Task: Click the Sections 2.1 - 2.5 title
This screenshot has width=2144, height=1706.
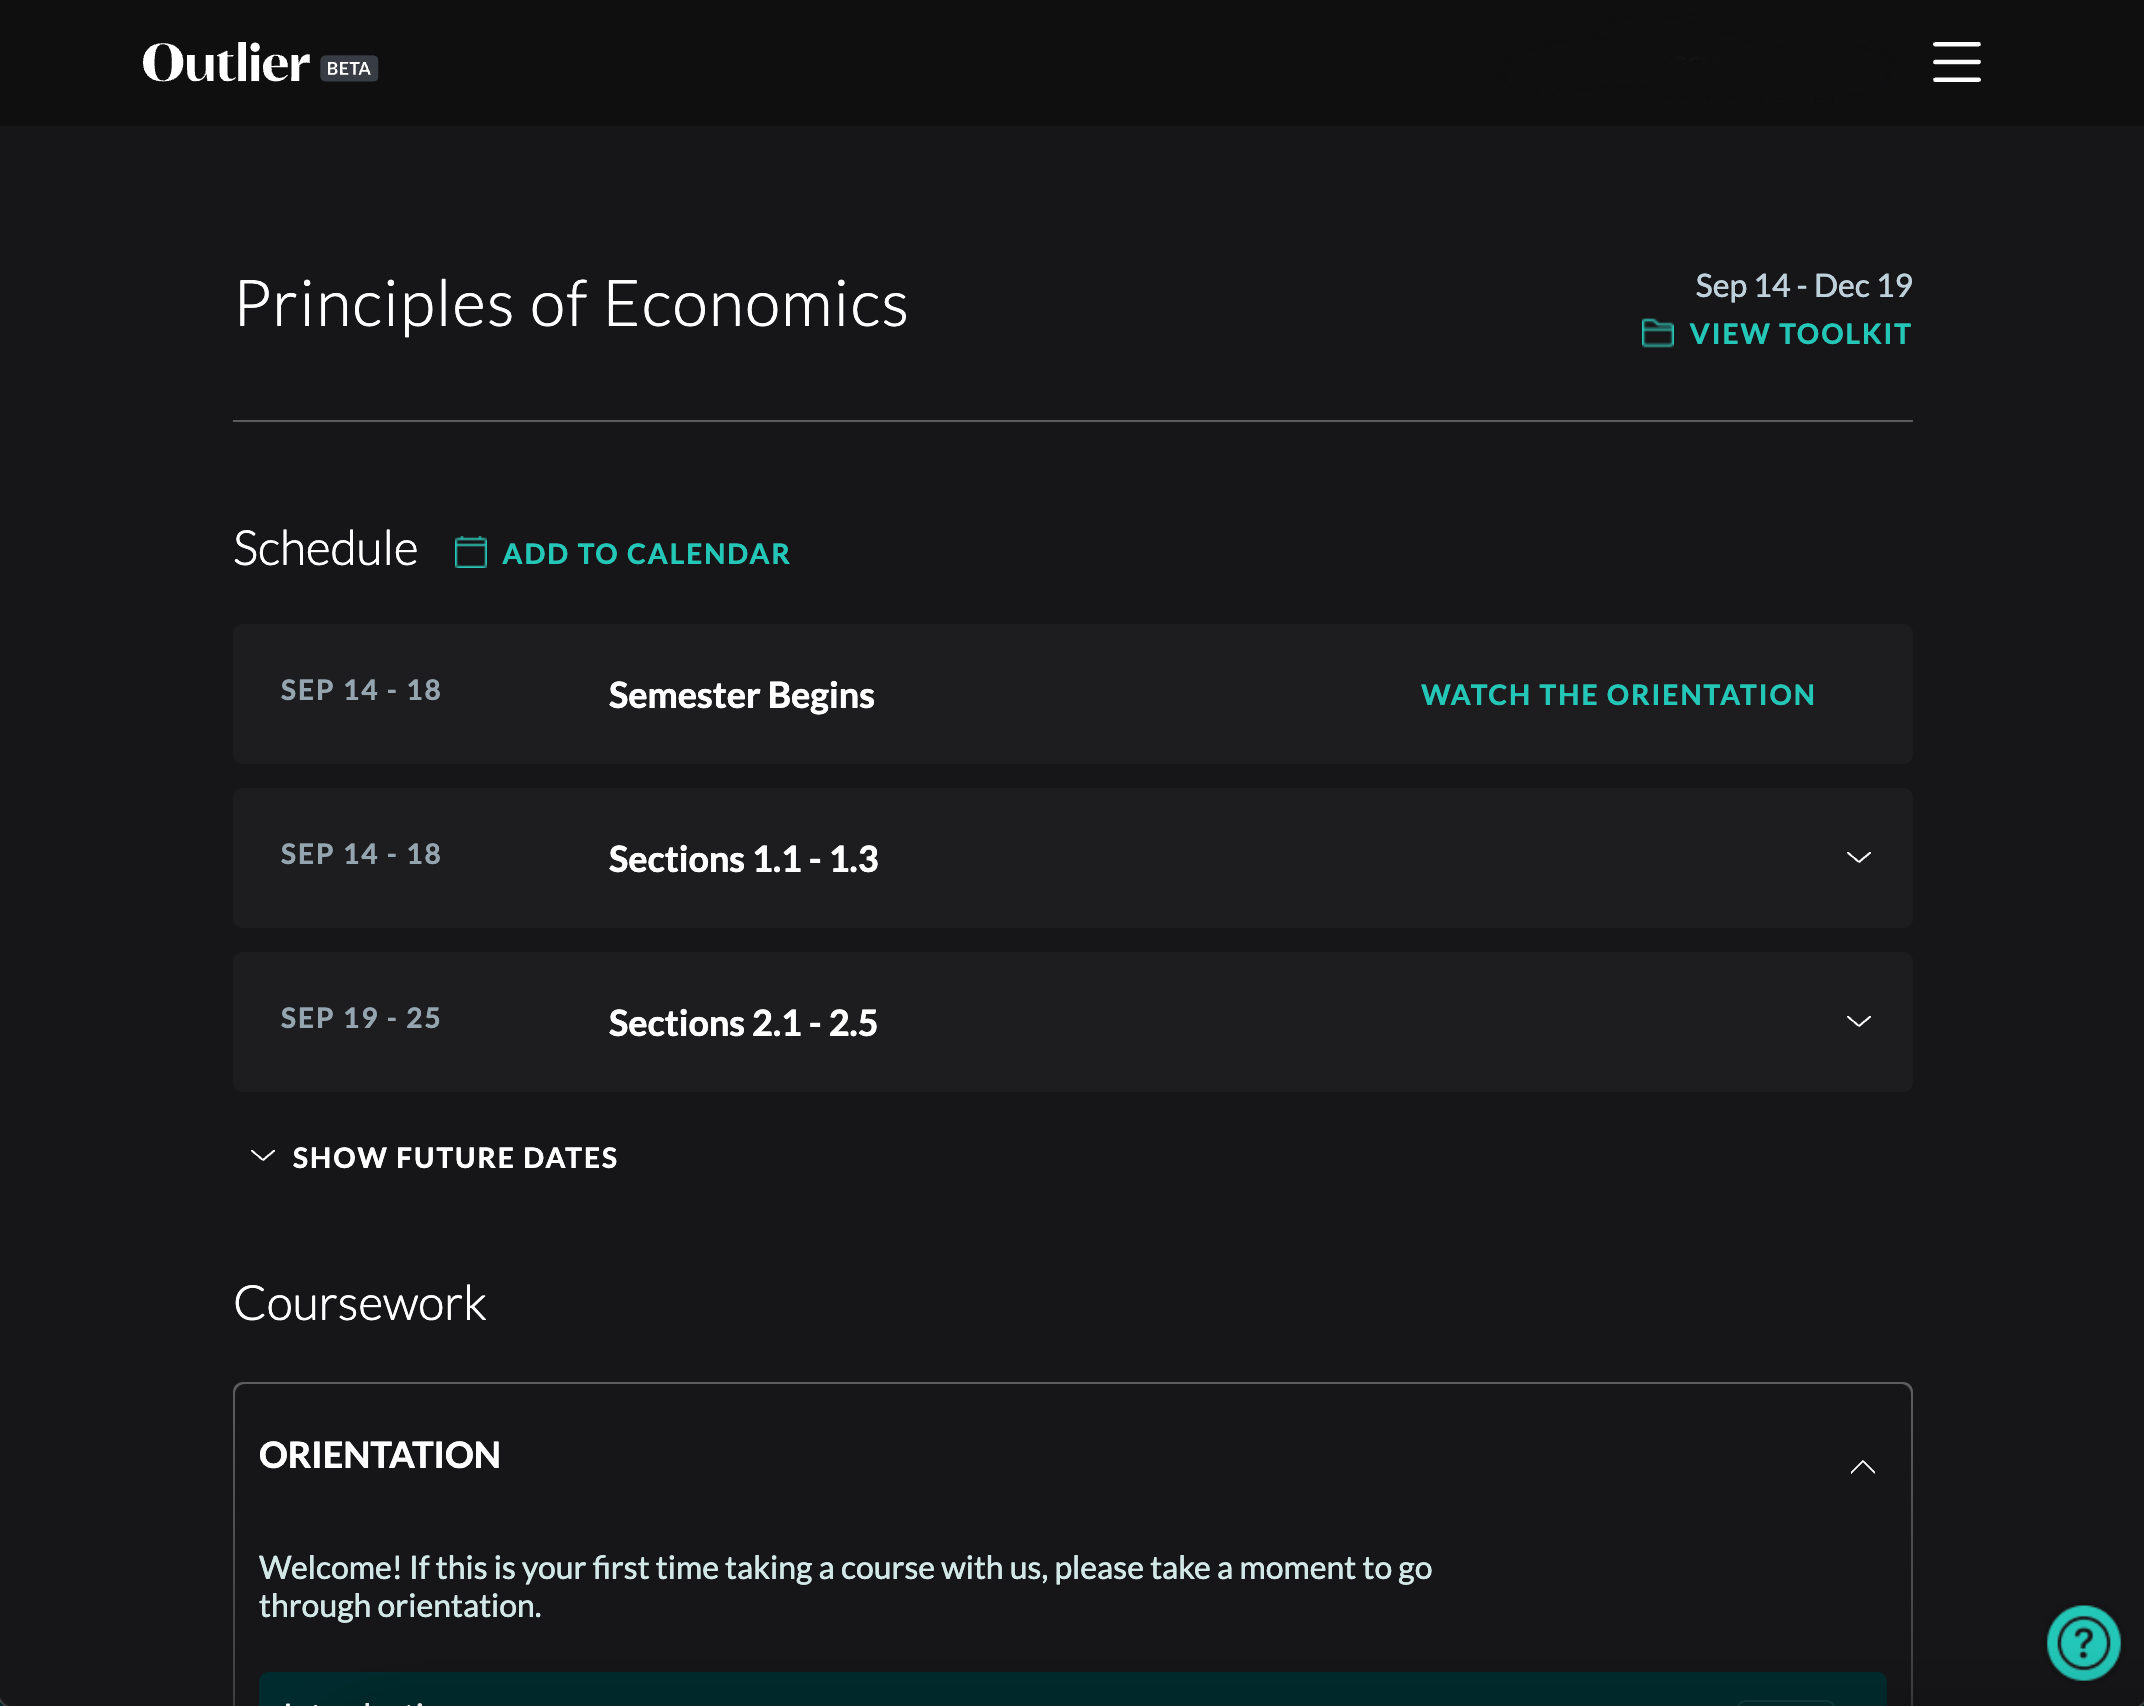Action: 743,1023
